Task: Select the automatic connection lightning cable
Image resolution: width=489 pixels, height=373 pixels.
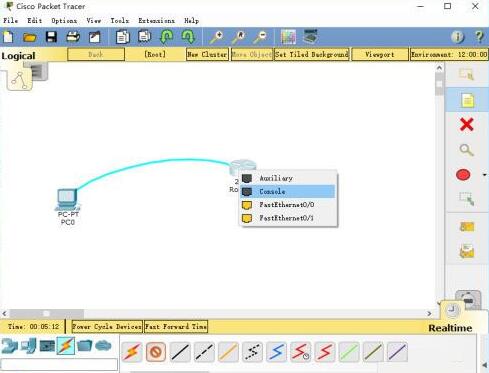Action: (x=132, y=352)
